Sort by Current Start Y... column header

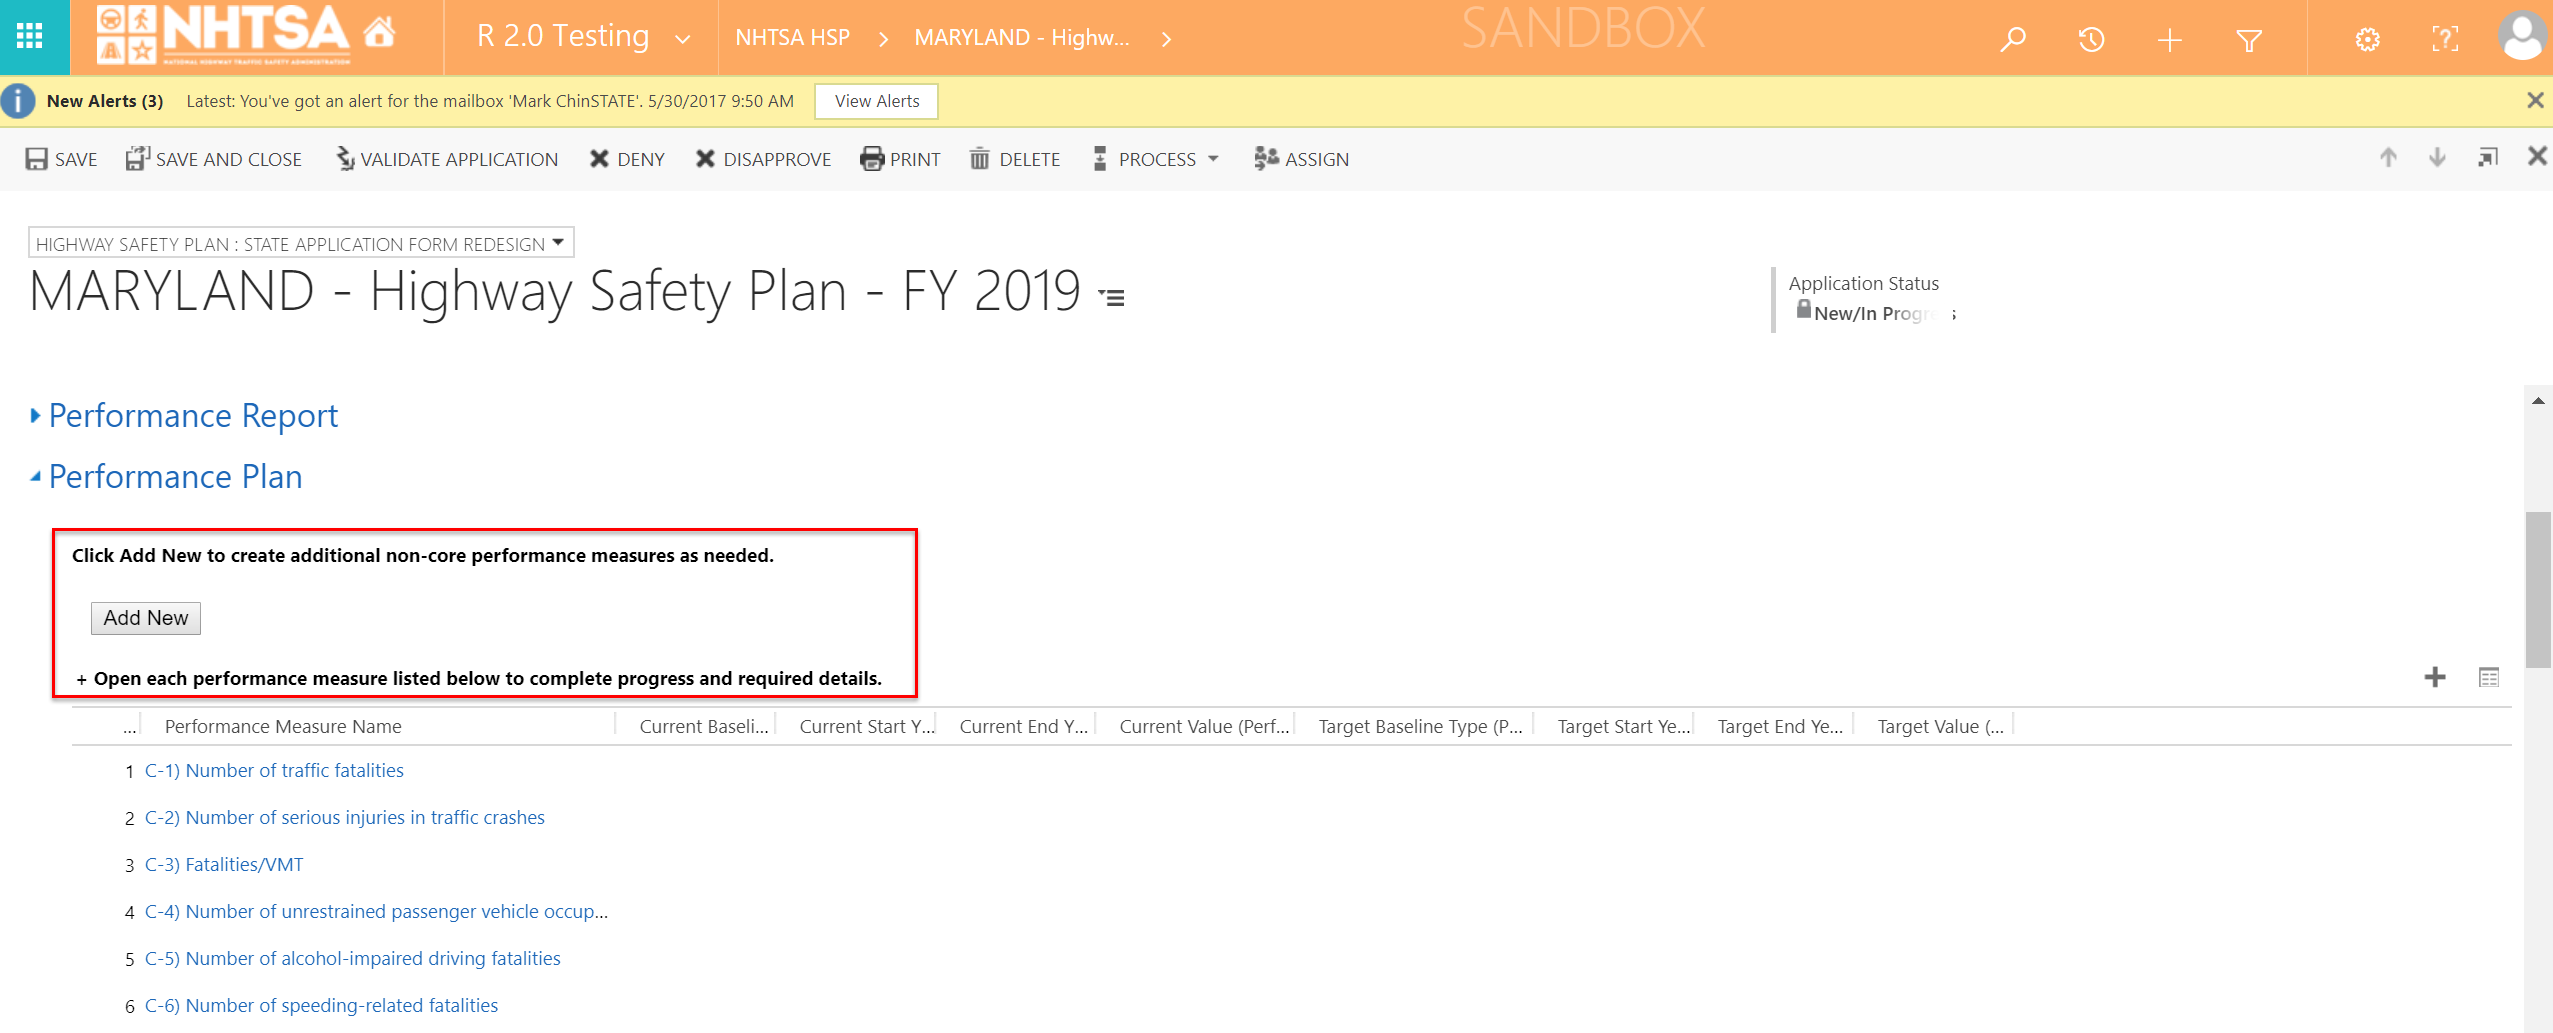point(866,726)
